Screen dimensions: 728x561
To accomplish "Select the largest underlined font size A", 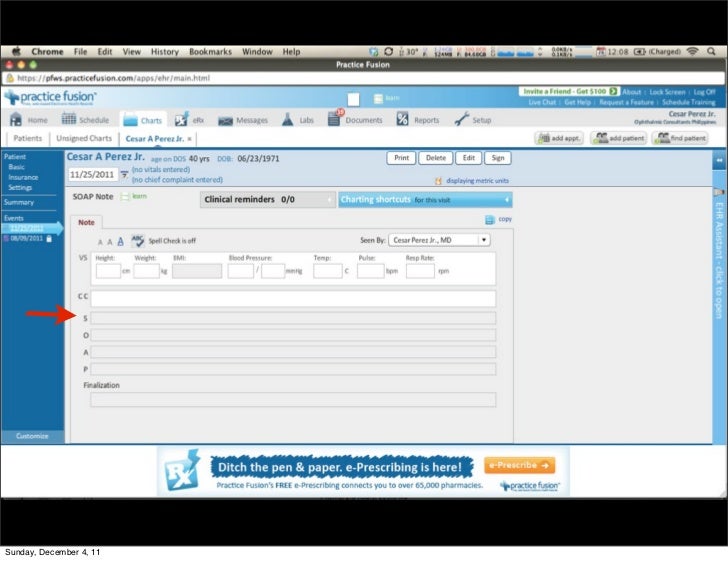I will pyautogui.click(x=120, y=241).
